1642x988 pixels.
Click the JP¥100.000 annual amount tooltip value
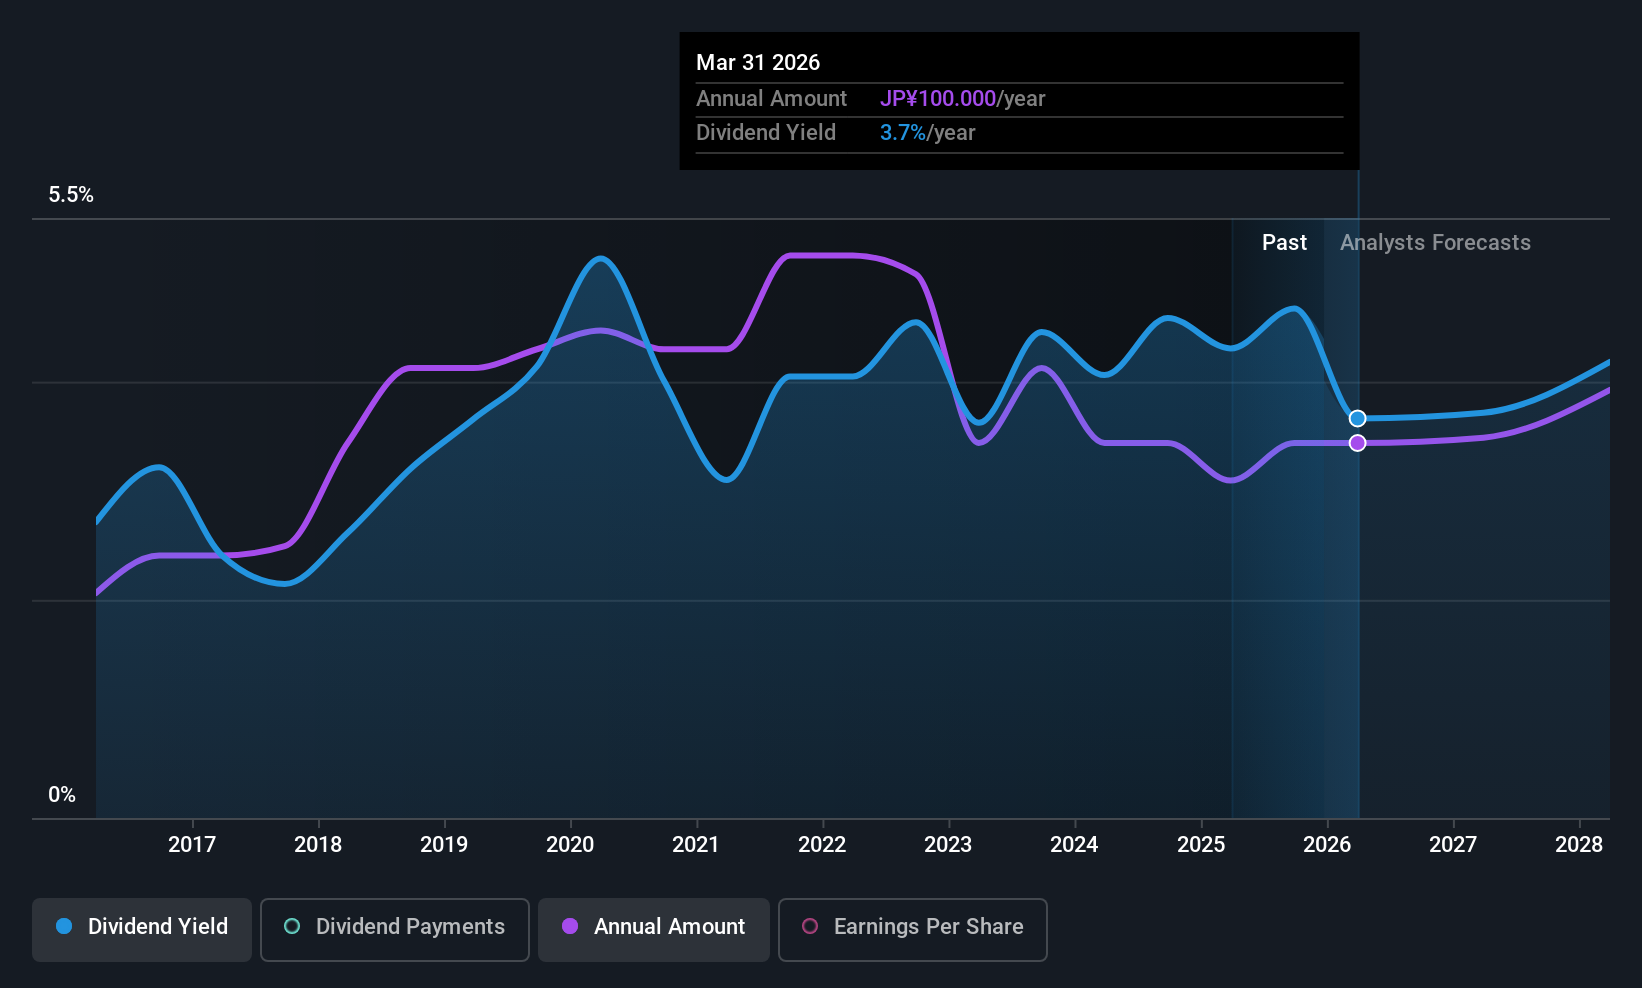938,99
